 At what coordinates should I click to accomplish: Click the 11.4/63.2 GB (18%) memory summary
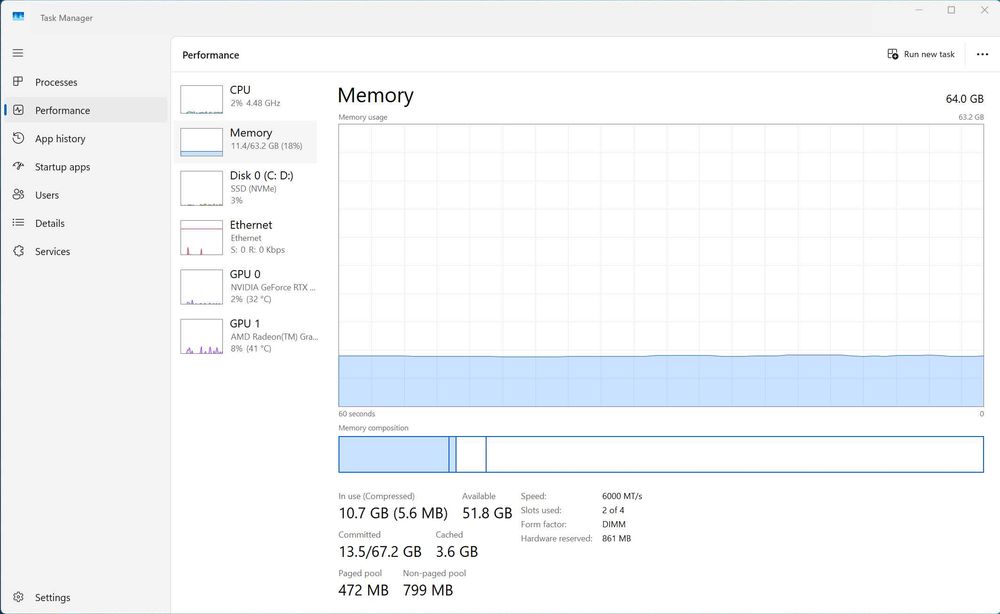coord(267,146)
